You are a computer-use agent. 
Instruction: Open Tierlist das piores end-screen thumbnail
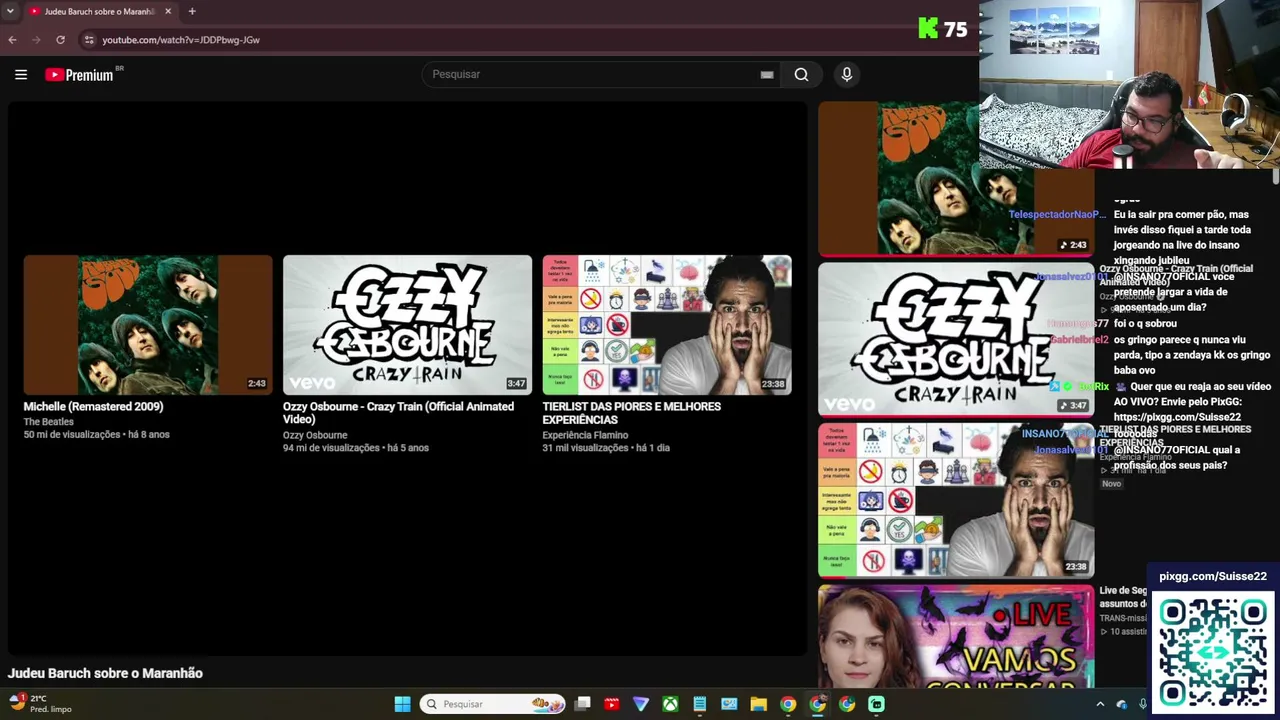tap(667, 325)
